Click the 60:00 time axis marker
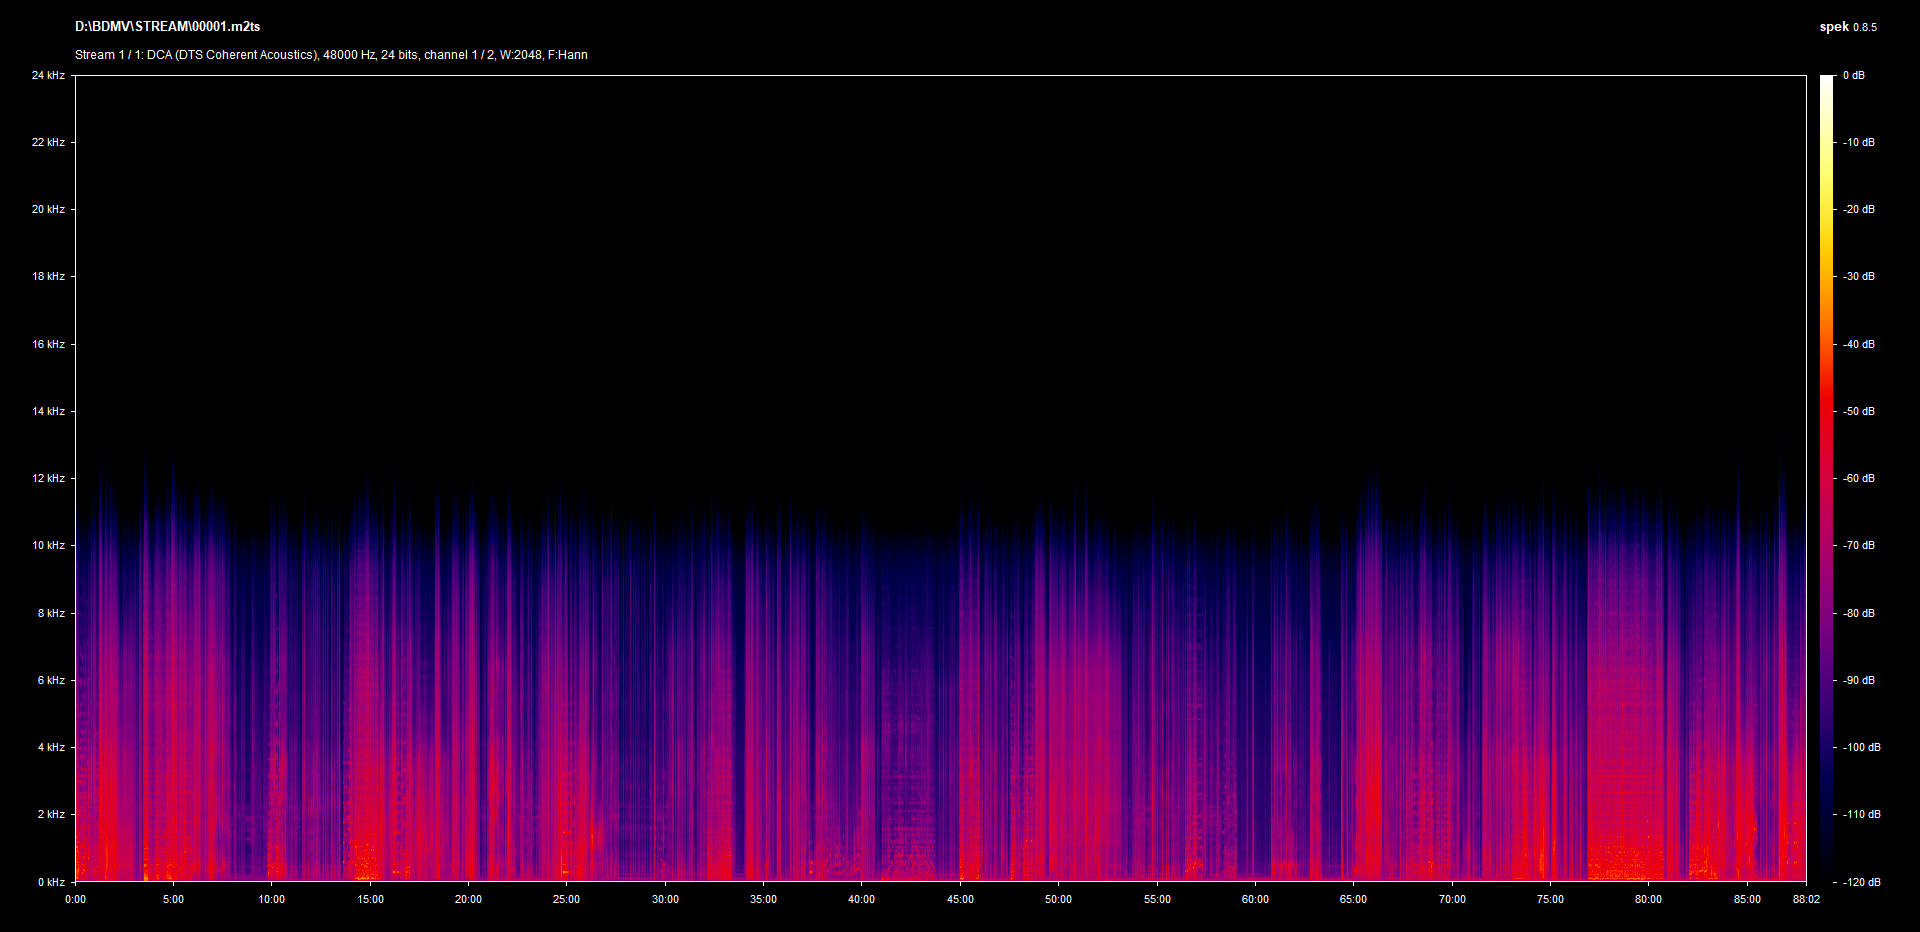Image resolution: width=1920 pixels, height=932 pixels. pyautogui.click(x=1255, y=900)
